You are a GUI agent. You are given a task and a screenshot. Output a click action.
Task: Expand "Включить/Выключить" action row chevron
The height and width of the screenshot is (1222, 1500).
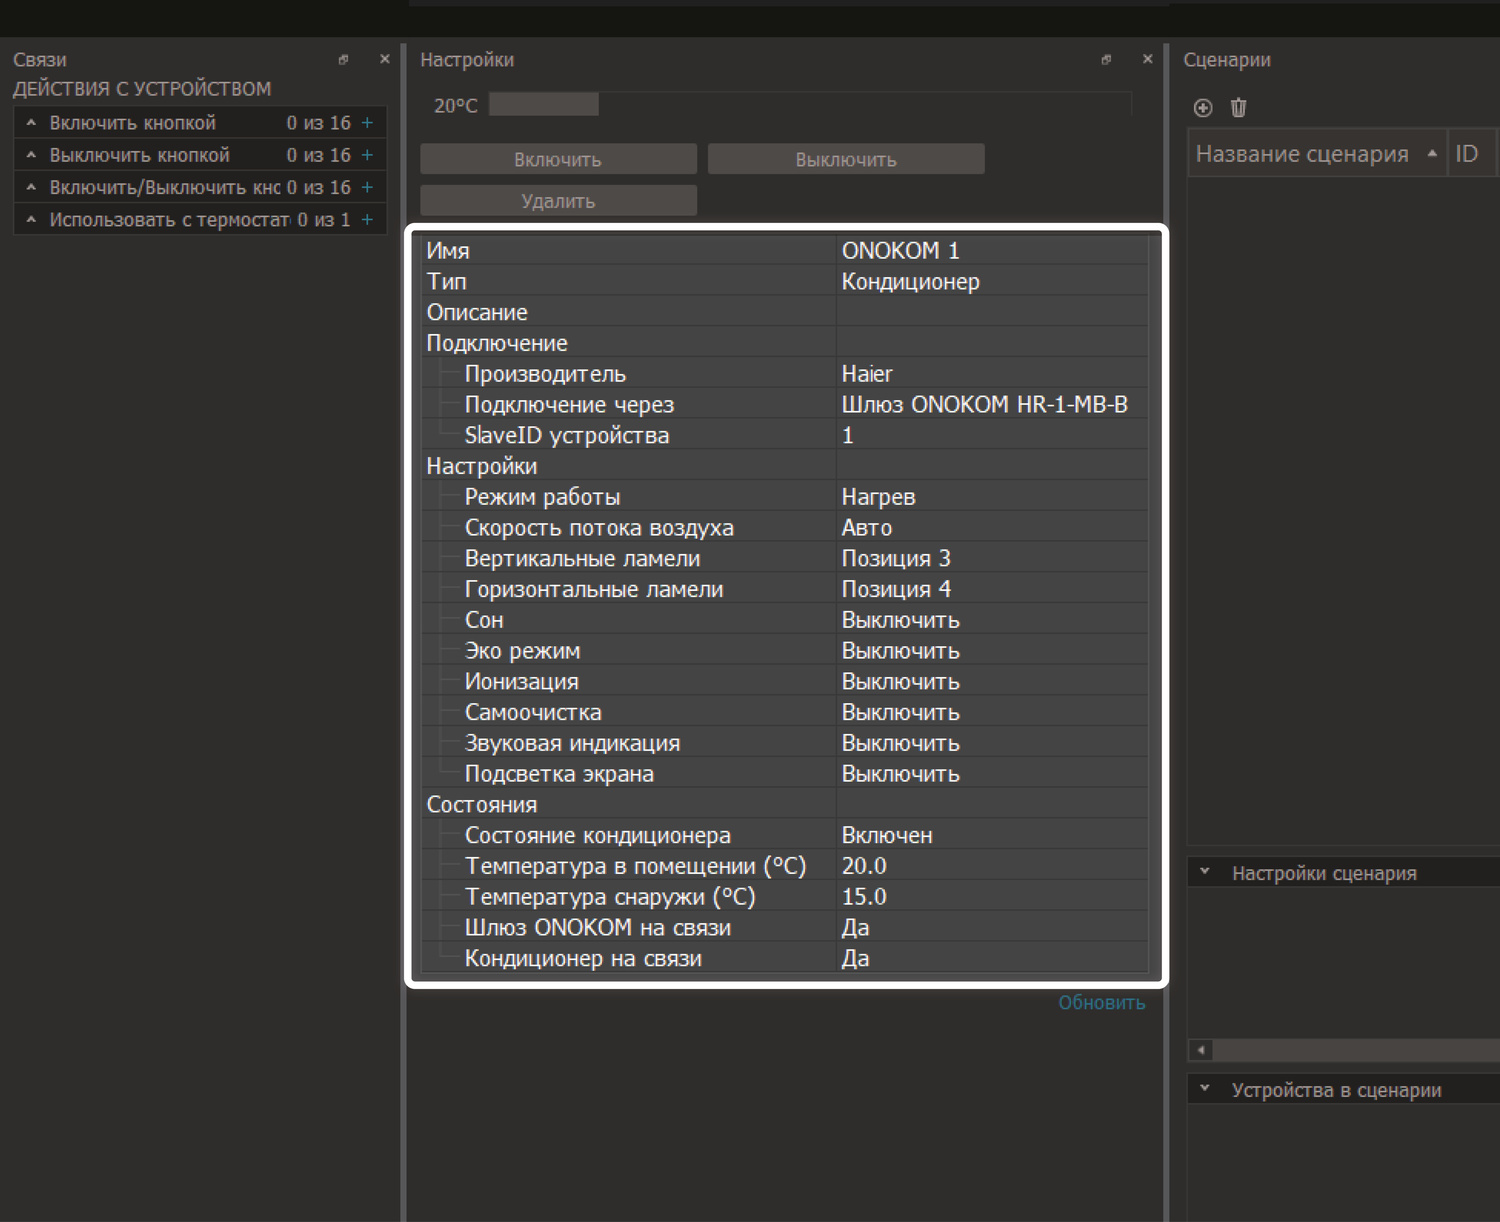pos(31,187)
